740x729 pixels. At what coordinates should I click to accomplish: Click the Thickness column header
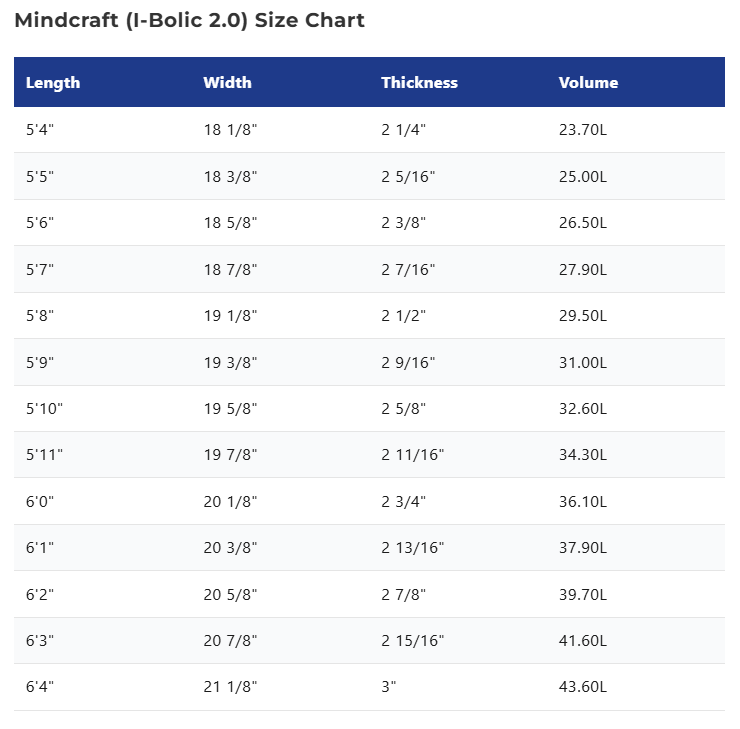click(x=420, y=83)
